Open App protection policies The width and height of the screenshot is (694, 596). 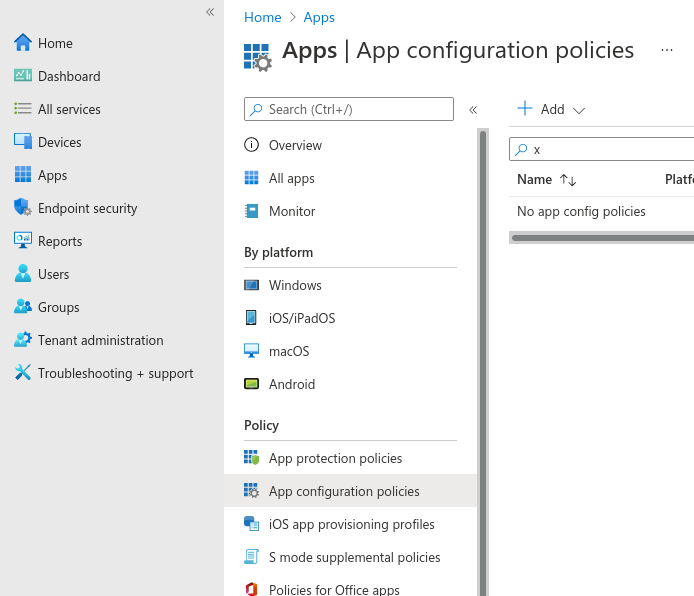(x=335, y=458)
